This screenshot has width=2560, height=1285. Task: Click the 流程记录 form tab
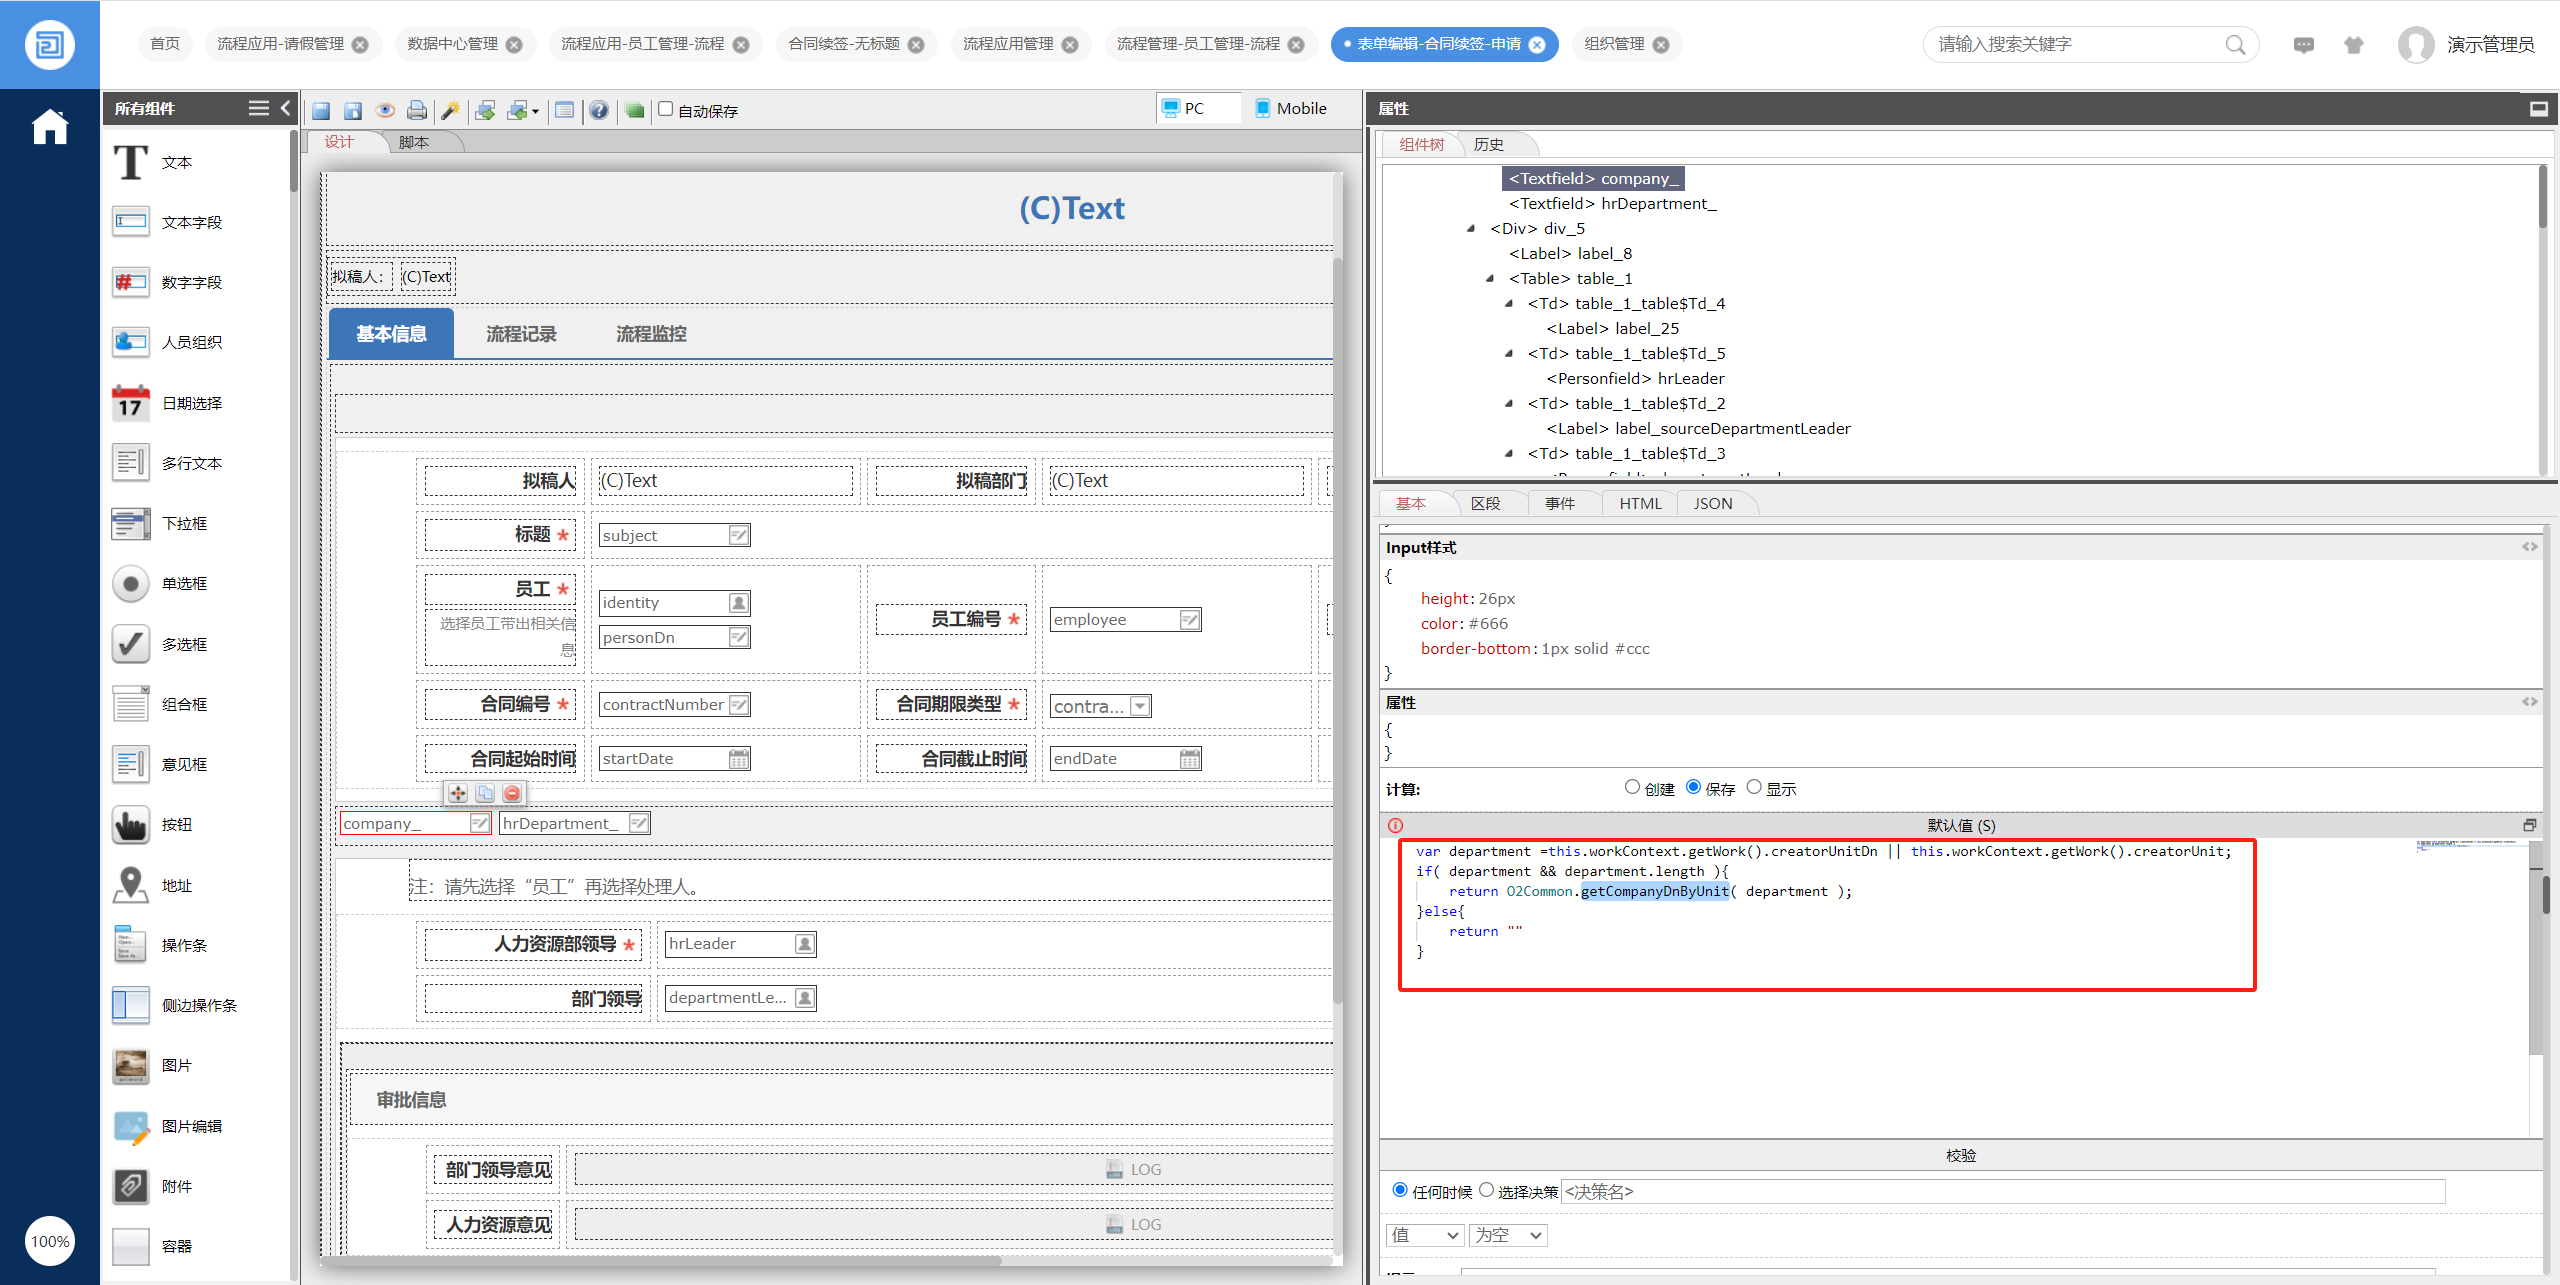click(x=520, y=334)
